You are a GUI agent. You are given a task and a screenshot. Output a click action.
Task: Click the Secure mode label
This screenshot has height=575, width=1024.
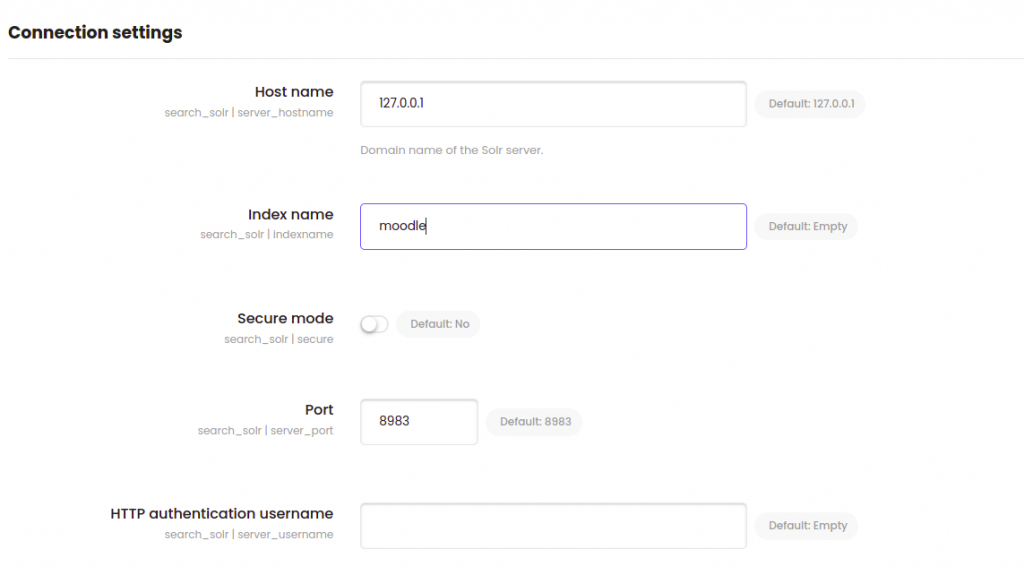pyautogui.click(x=285, y=318)
